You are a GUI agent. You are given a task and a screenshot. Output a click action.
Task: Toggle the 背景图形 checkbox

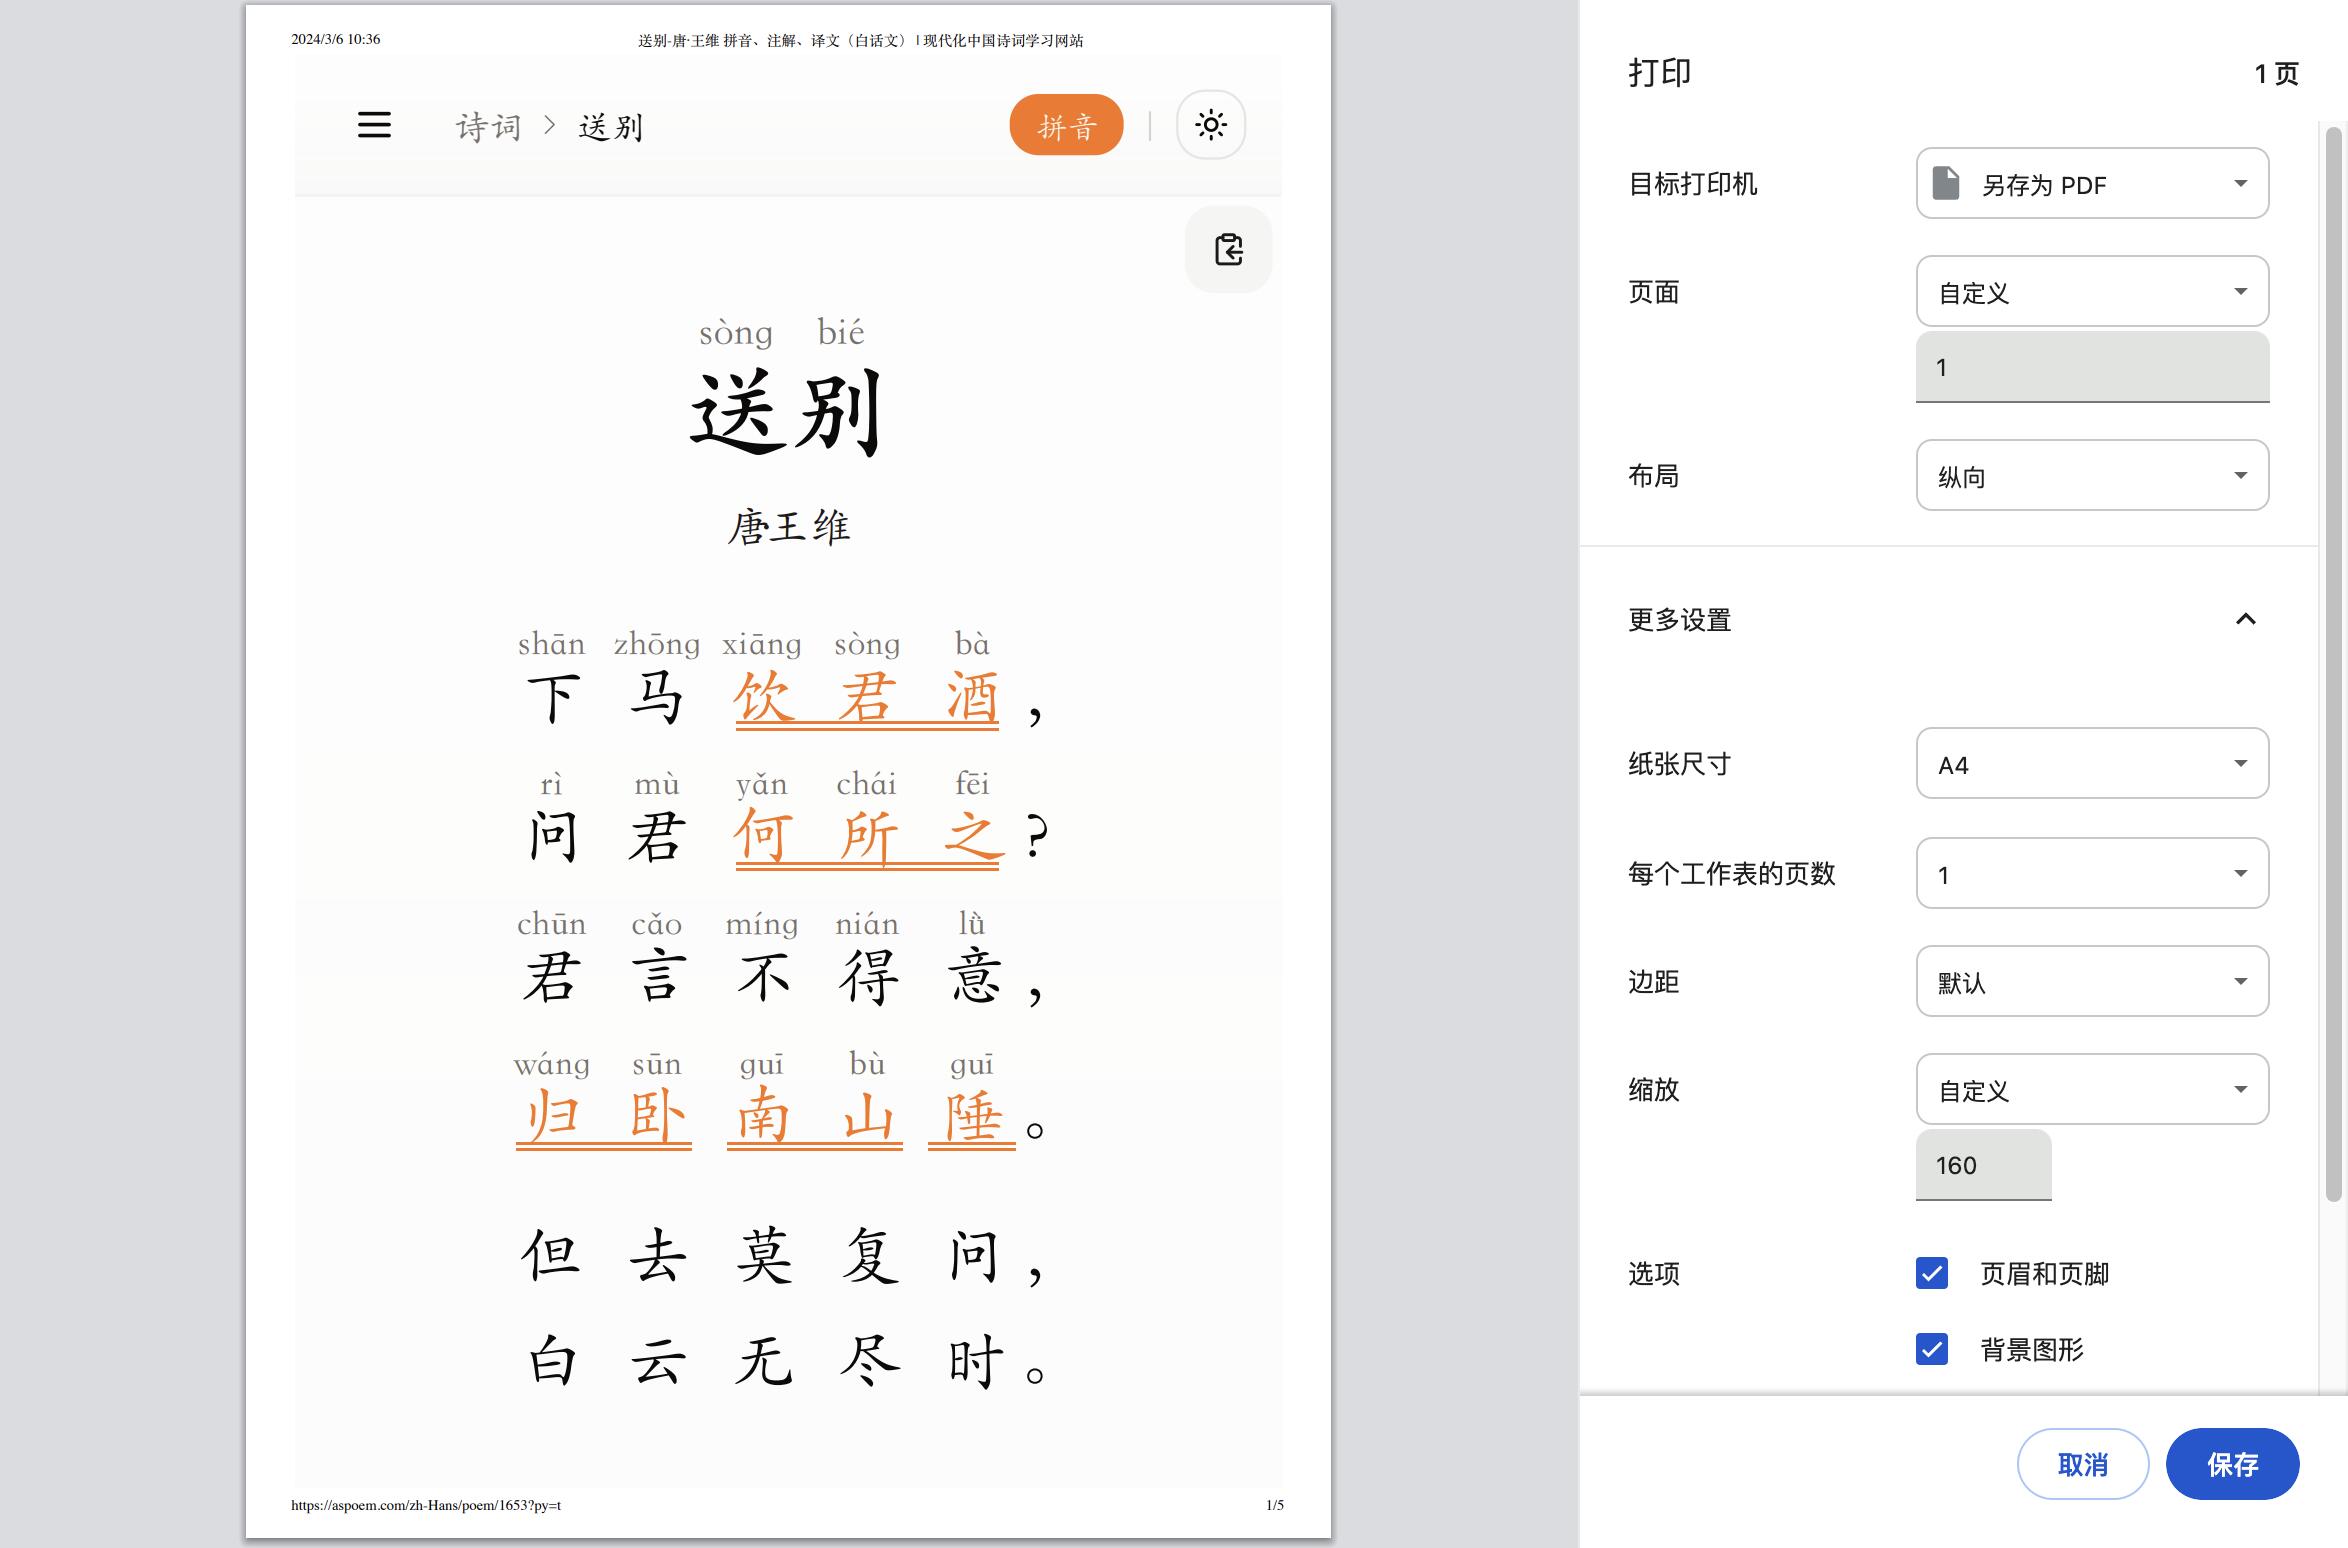pos(1932,1349)
